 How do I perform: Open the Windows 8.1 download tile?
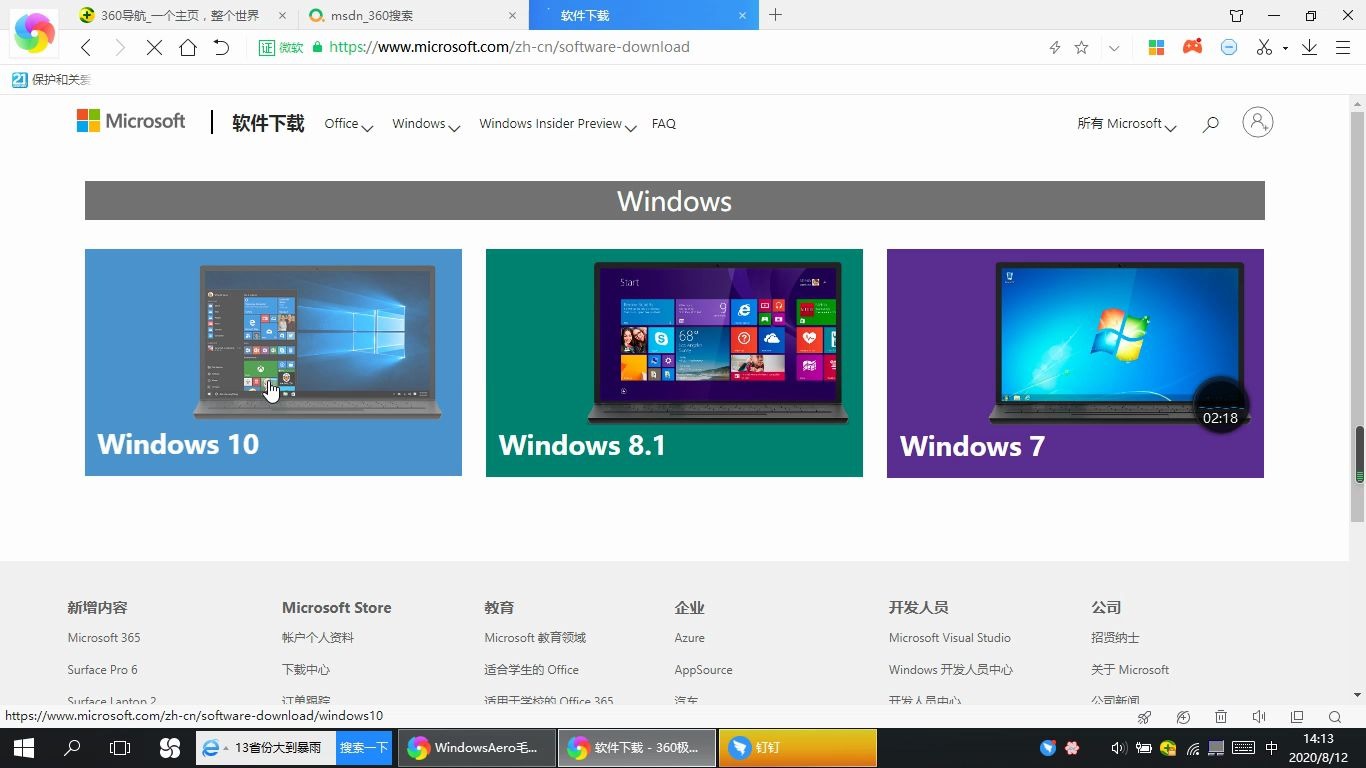coord(674,362)
